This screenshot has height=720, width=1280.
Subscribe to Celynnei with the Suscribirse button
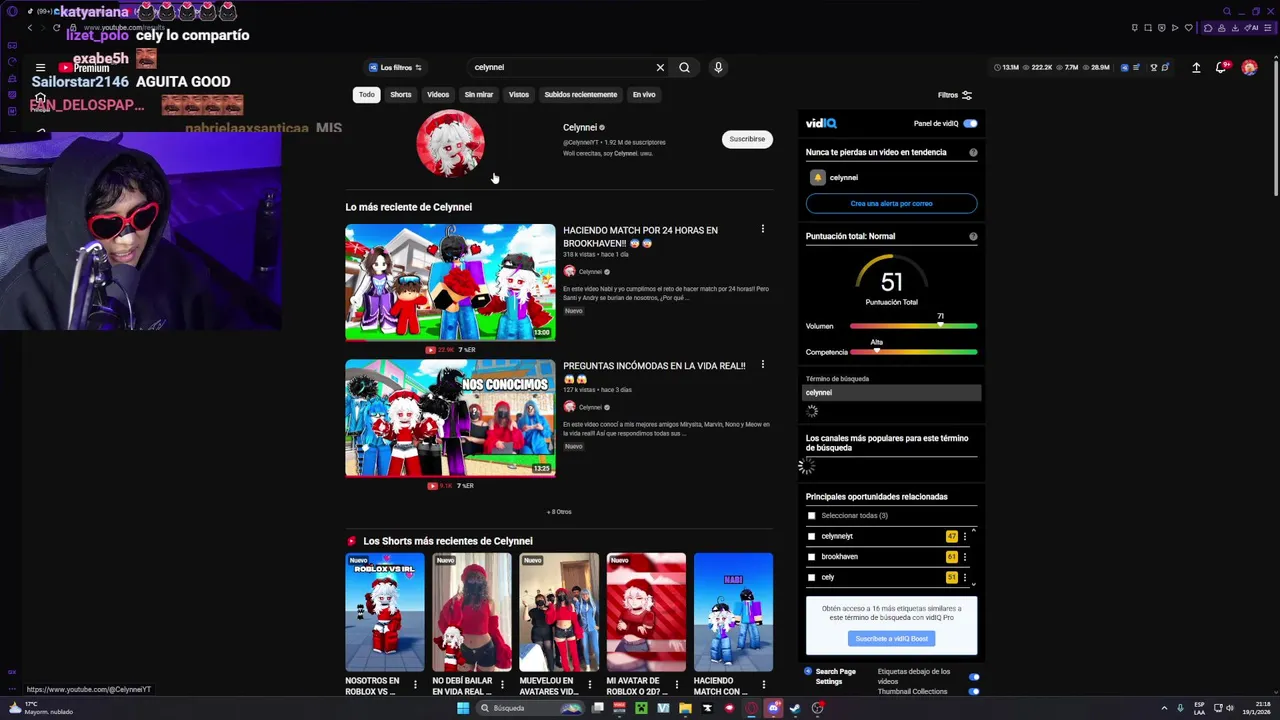coord(747,139)
